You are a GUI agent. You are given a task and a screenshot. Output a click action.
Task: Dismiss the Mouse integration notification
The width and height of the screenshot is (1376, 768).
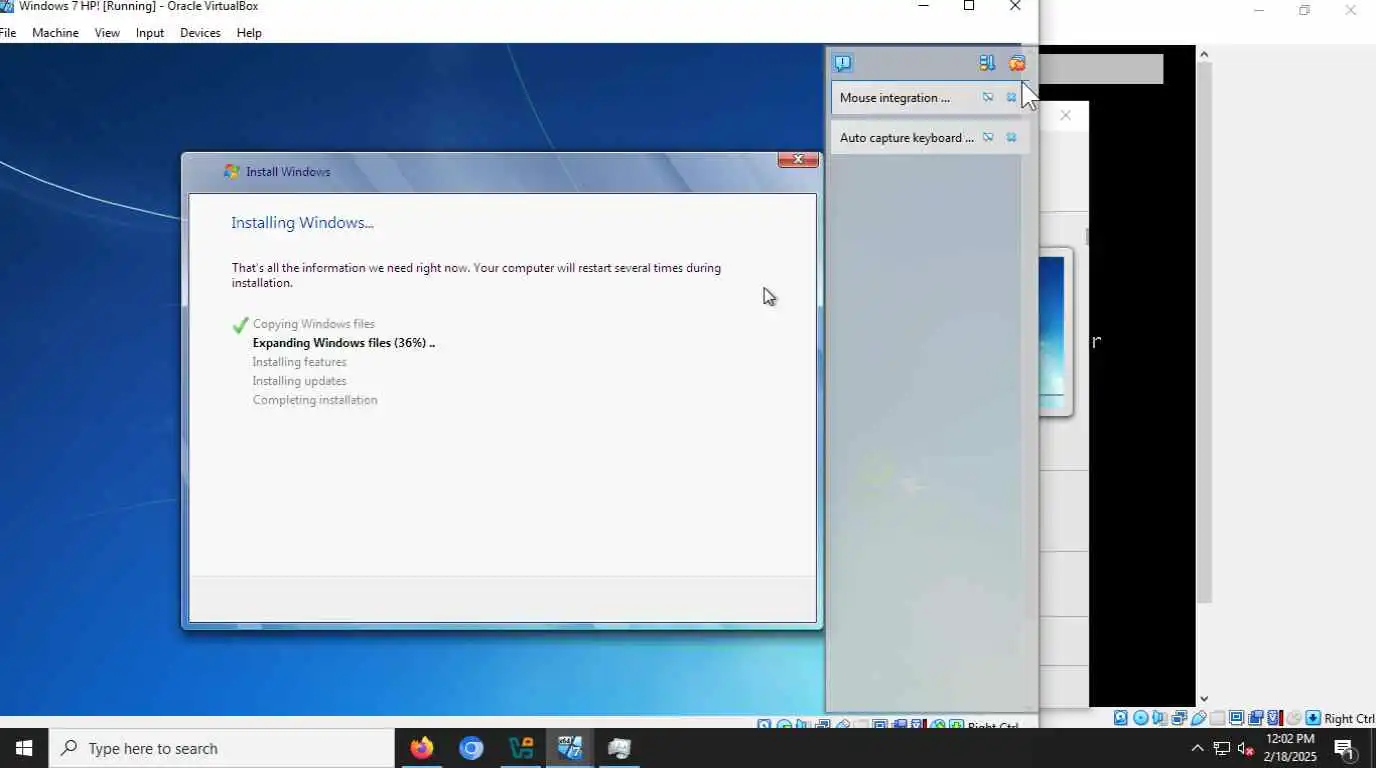tap(1011, 97)
